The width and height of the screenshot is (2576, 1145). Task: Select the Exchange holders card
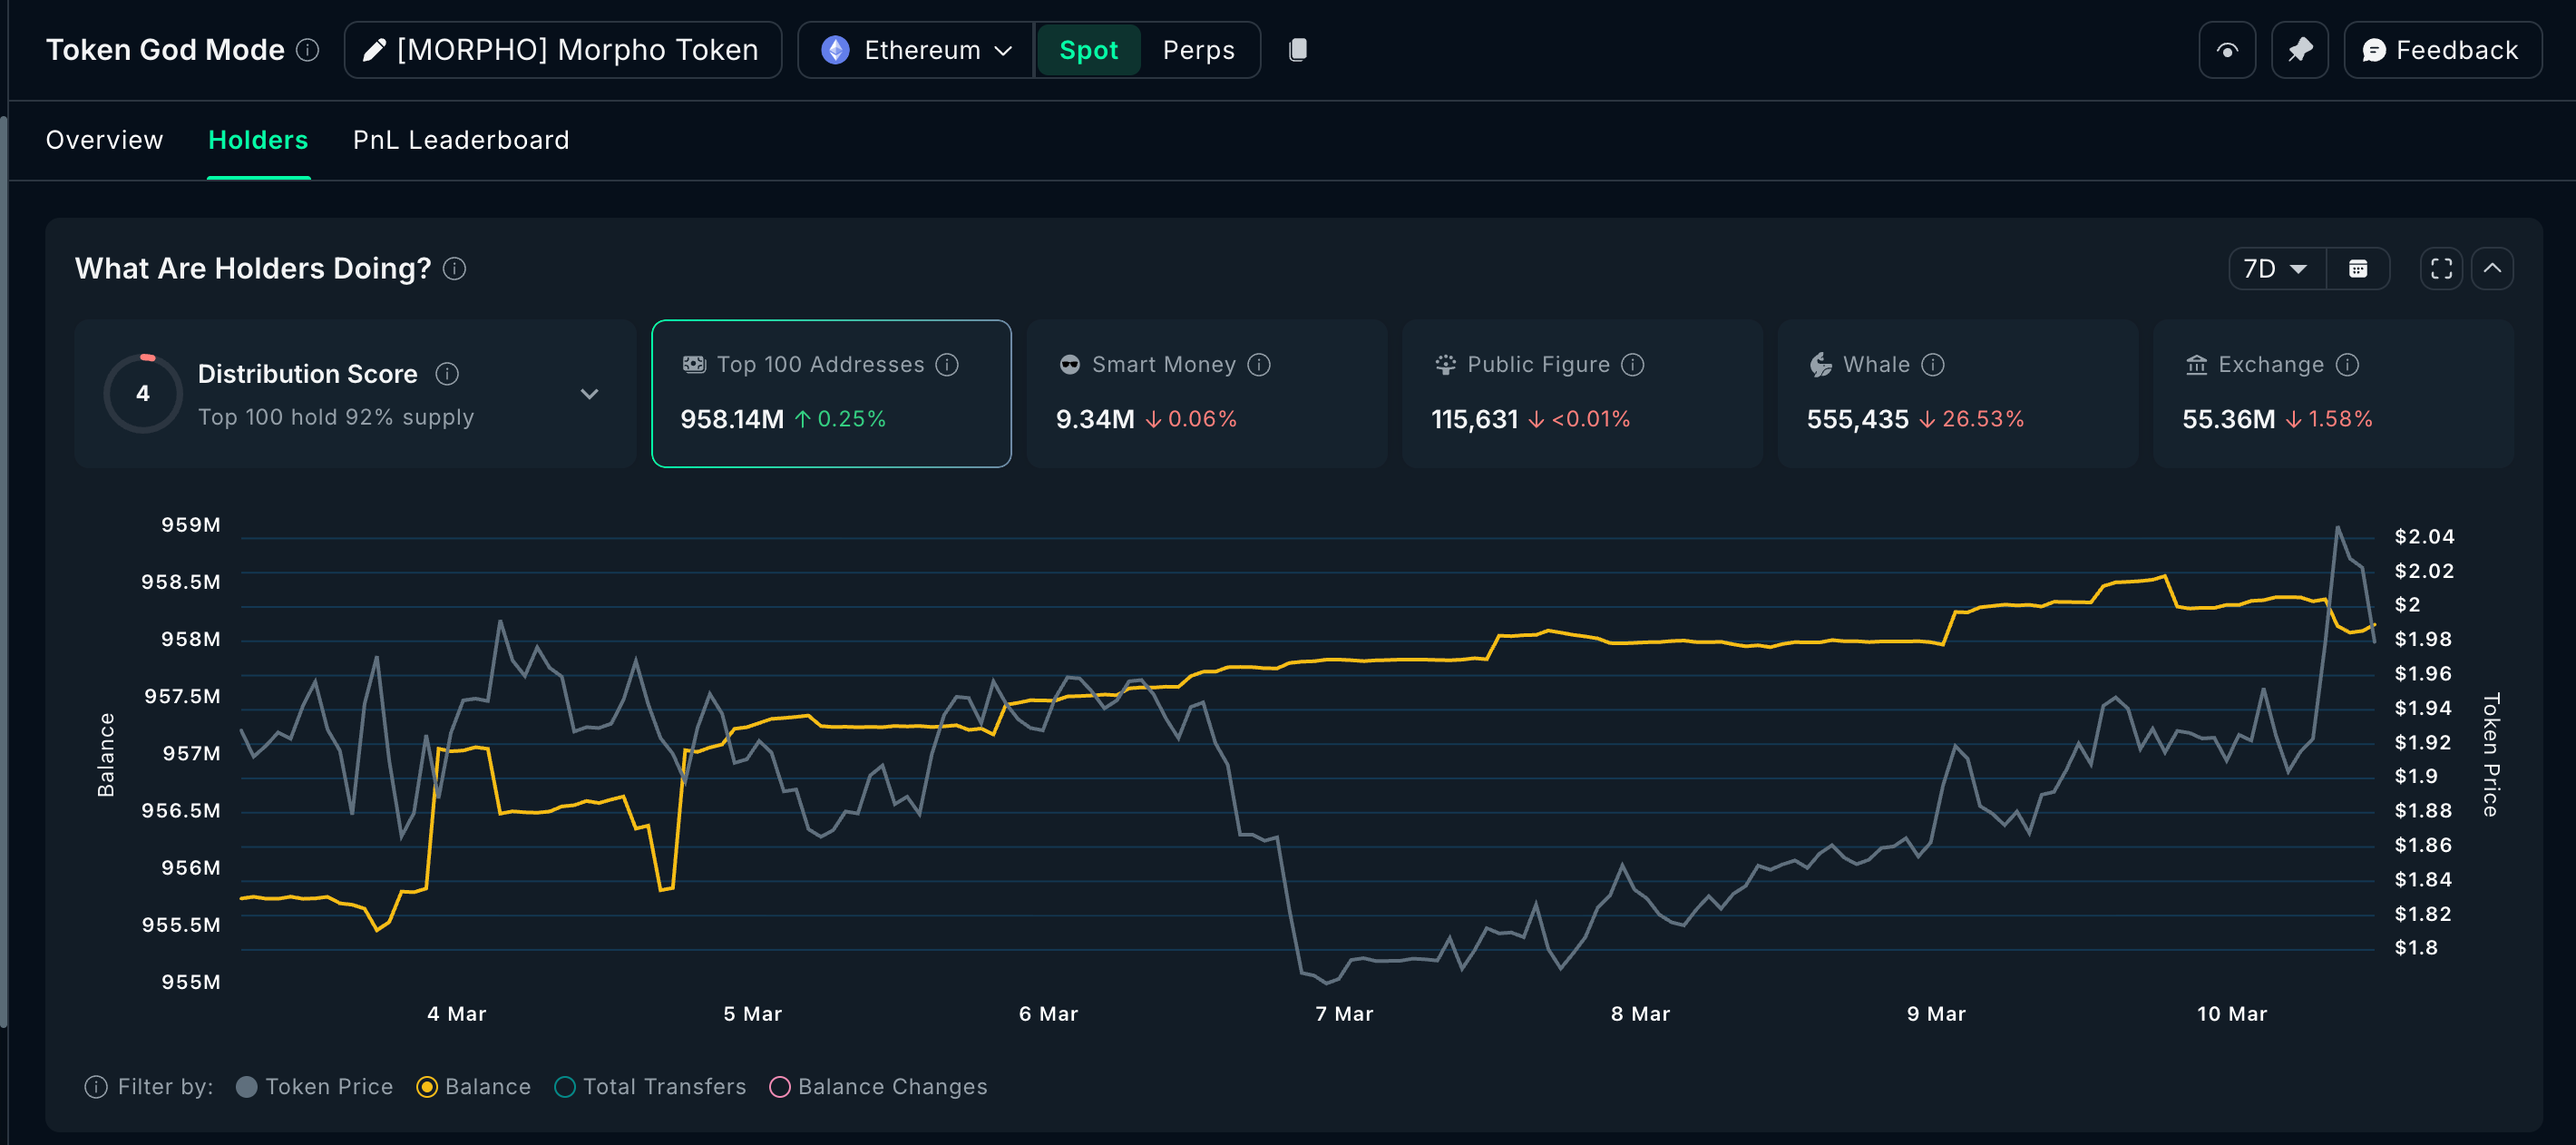coord(2332,394)
